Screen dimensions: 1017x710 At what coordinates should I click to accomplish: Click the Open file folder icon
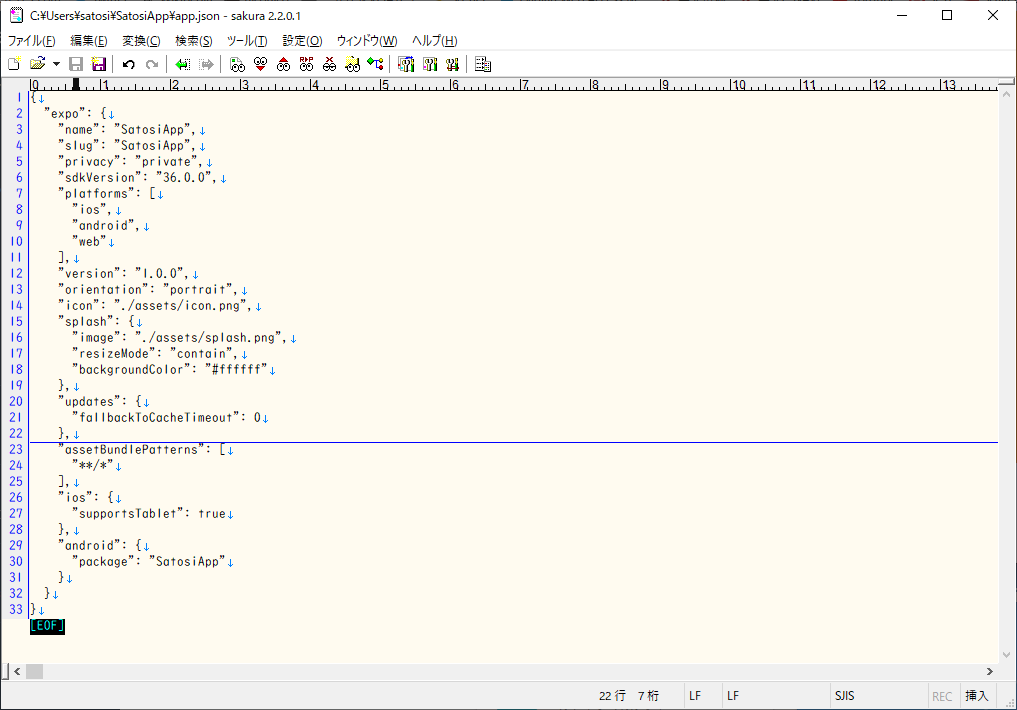coord(38,64)
